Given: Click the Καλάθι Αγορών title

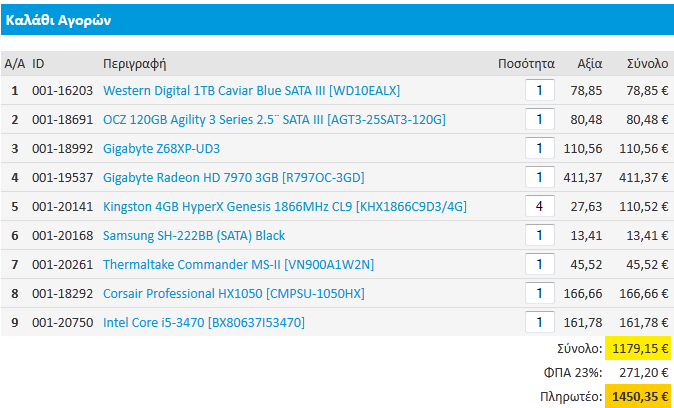Looking at the screenshot, I should tap(58, 20).
